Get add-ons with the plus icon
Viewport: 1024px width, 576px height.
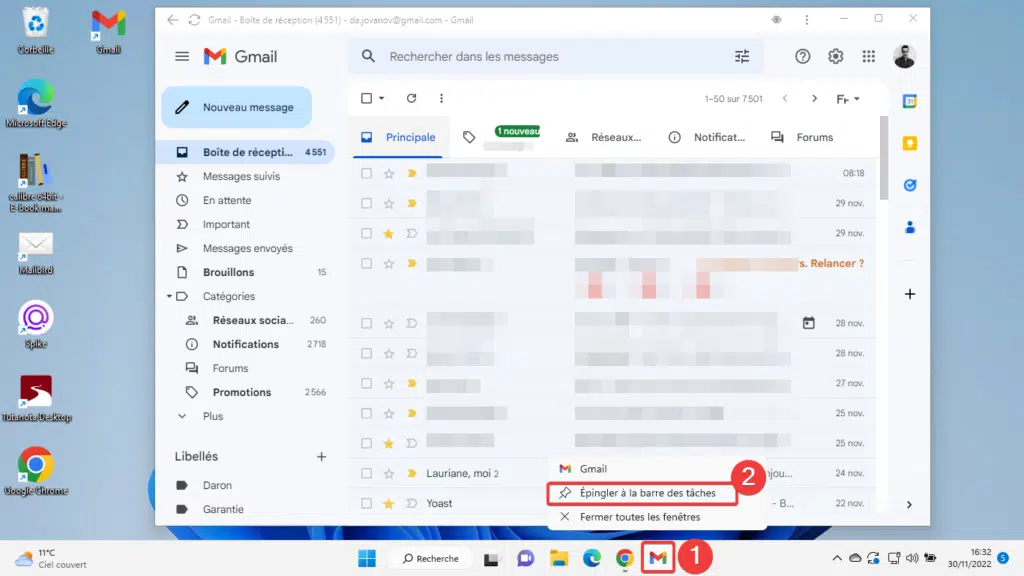click(x=910, y=294)
